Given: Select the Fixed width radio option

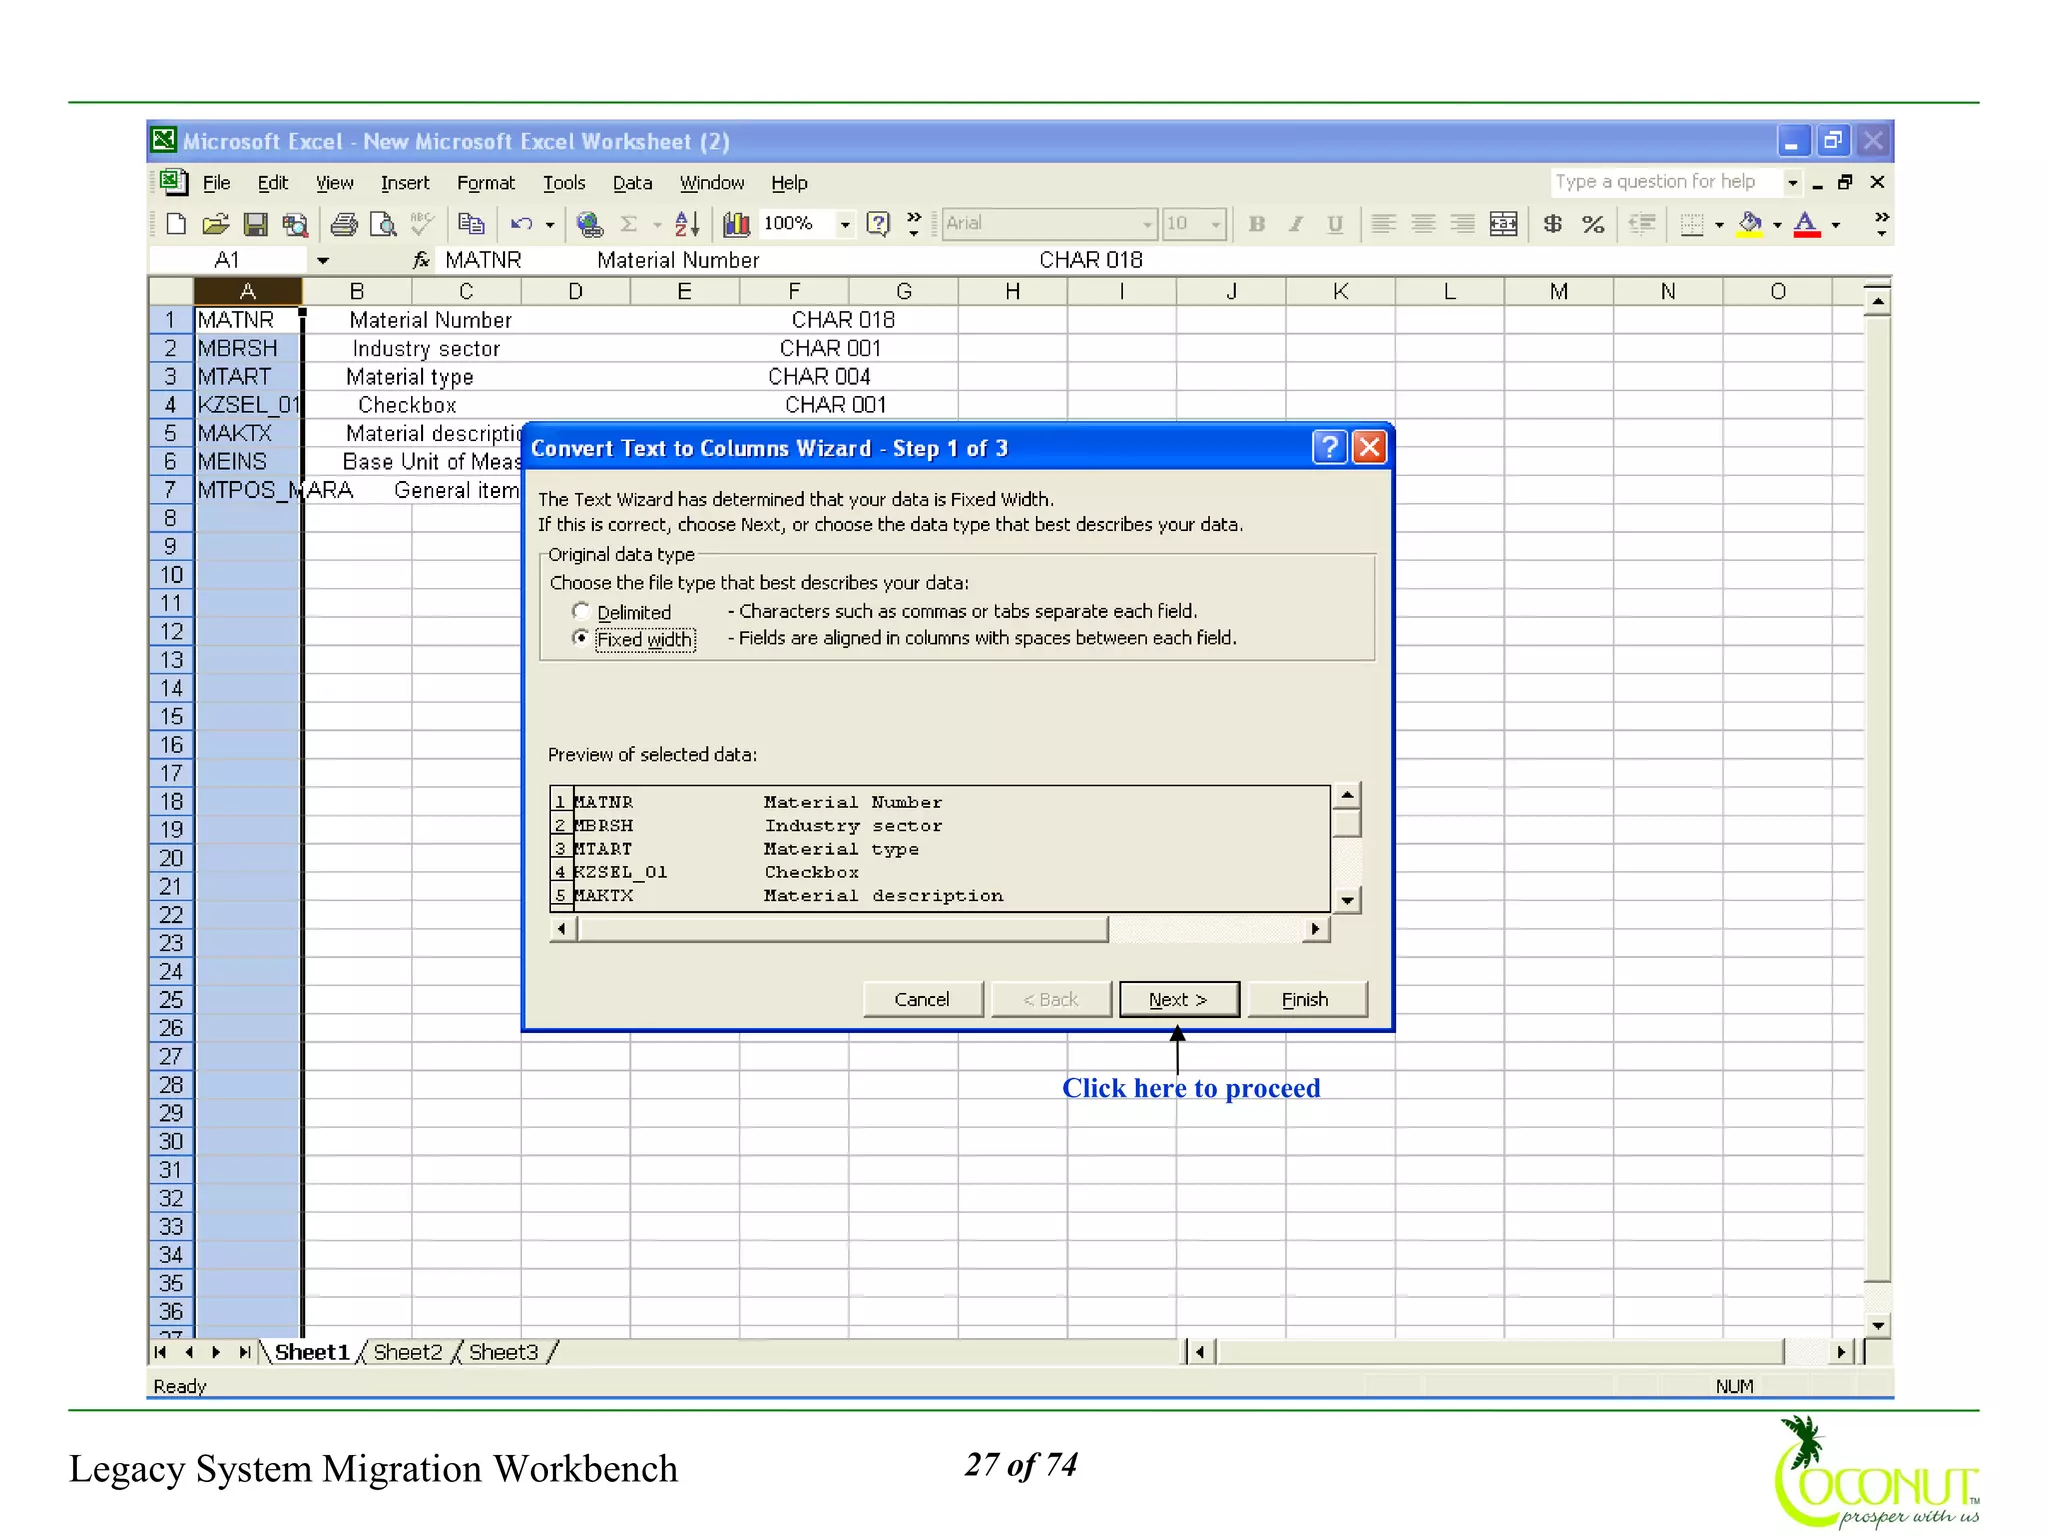Looking at the screenshot, I should pos(581,638).
